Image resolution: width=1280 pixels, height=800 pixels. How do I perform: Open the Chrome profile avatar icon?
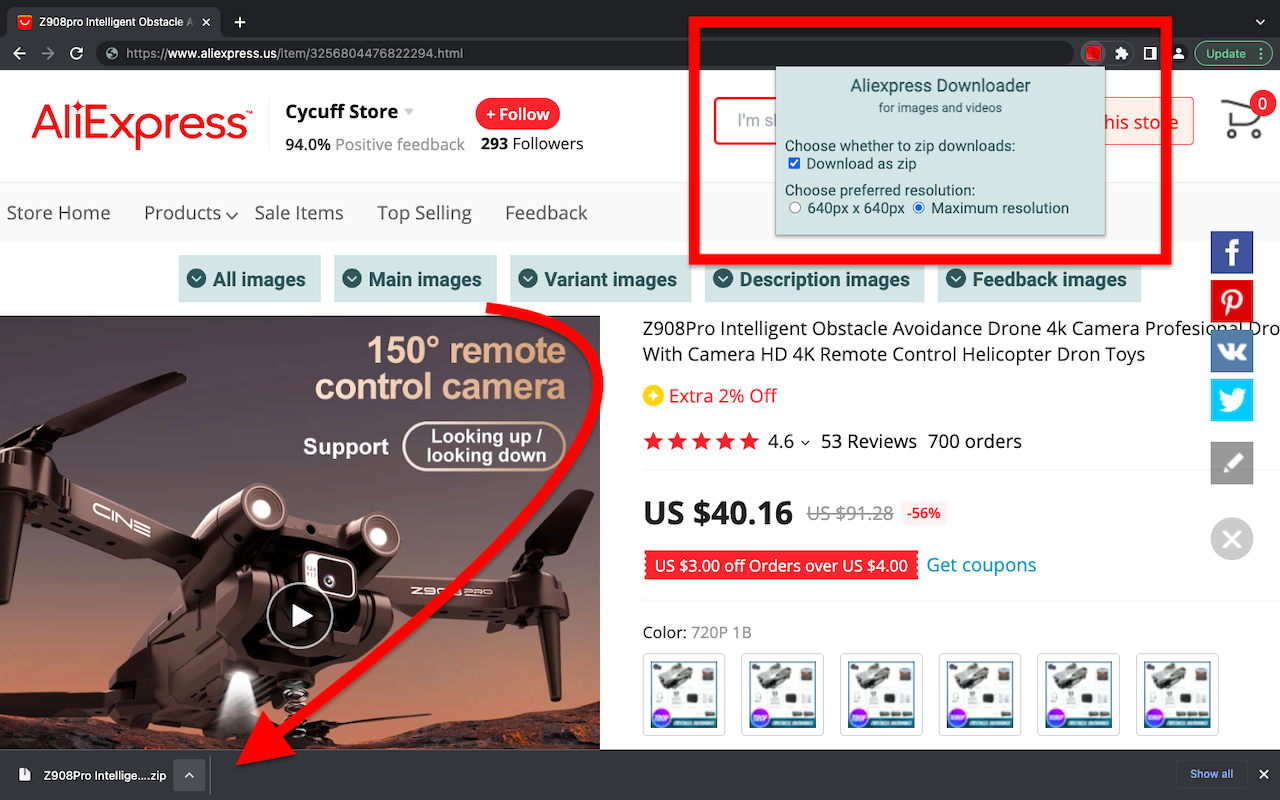coord(1178,54)
